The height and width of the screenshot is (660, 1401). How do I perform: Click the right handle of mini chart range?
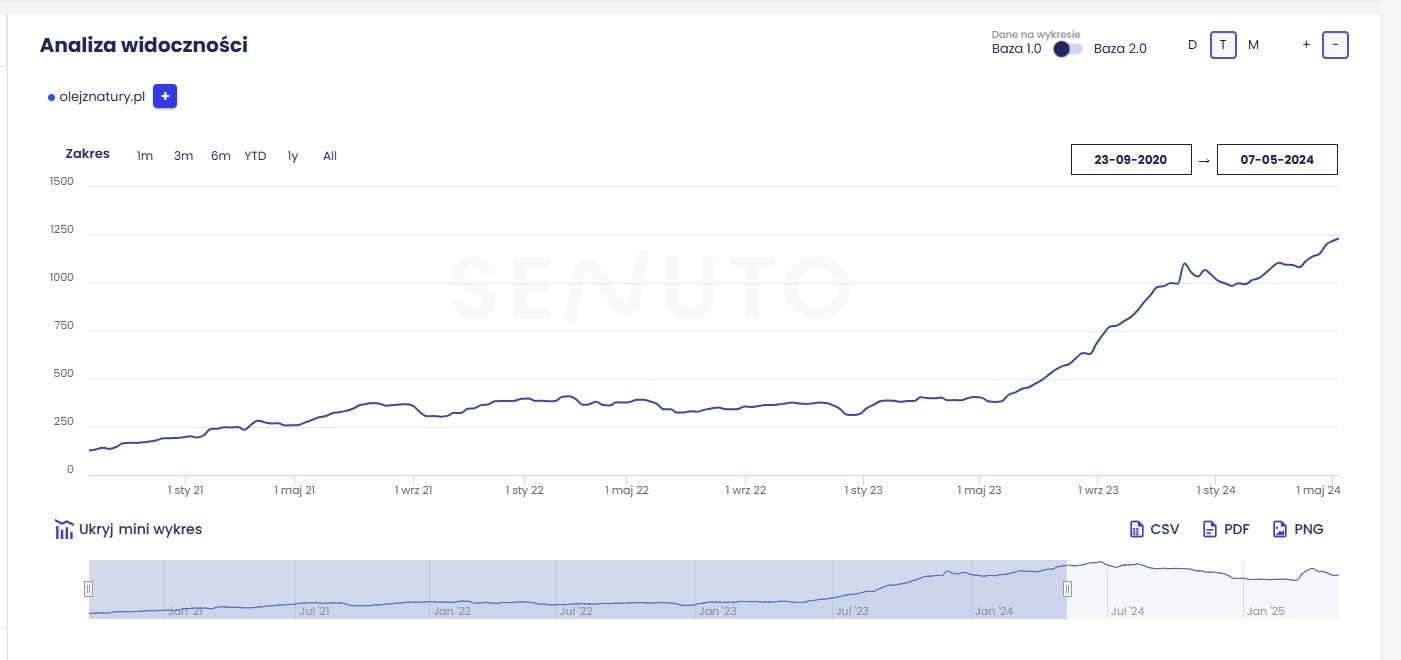click(x=1067, y=589)
